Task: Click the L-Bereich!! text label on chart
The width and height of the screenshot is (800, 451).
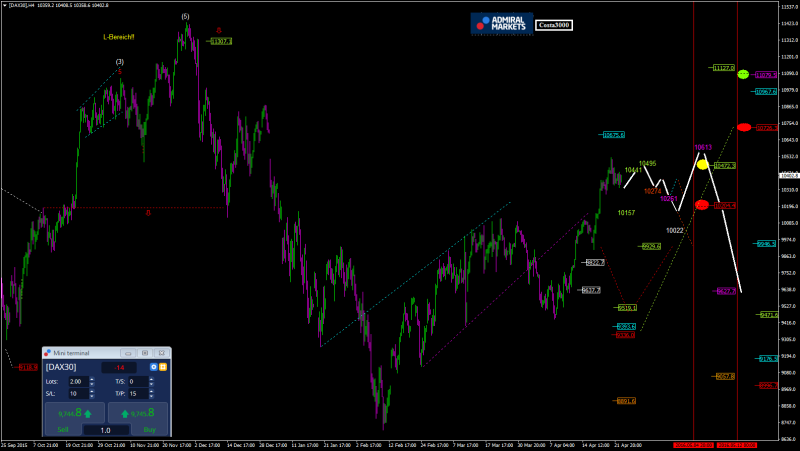Action: 118,37
